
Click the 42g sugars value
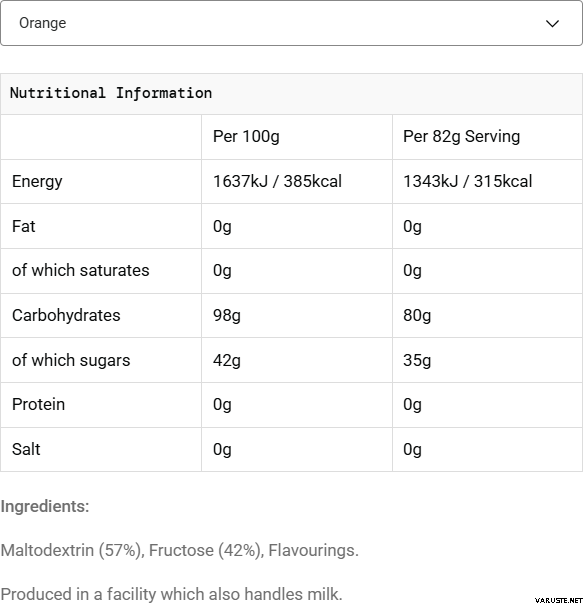[x=227, y=361]
